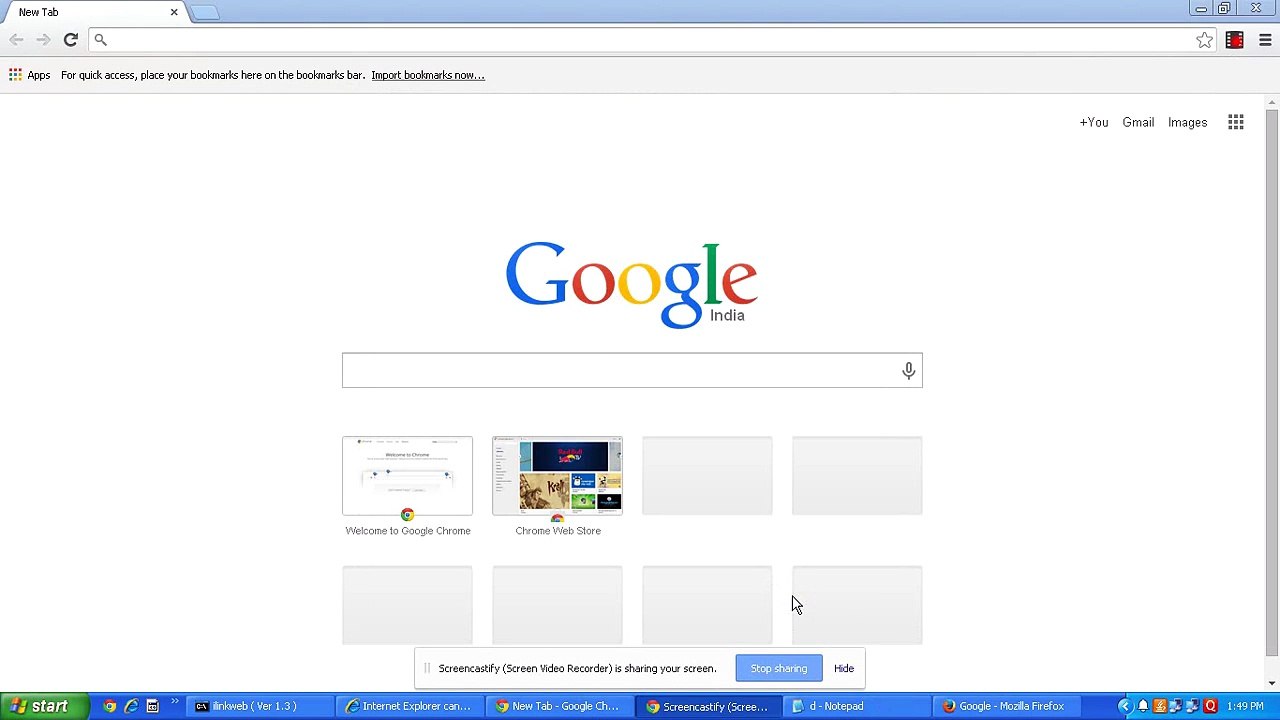
Task: Click the Google logo
Action: 631,285
